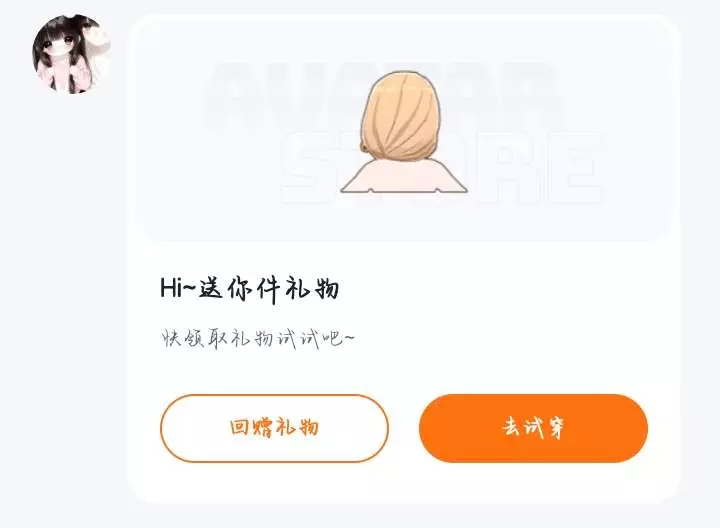Select the 'Hi~送你件礼物' title text
The width and height of the screenshot is (720, 528).
click(x=249, y=289)
